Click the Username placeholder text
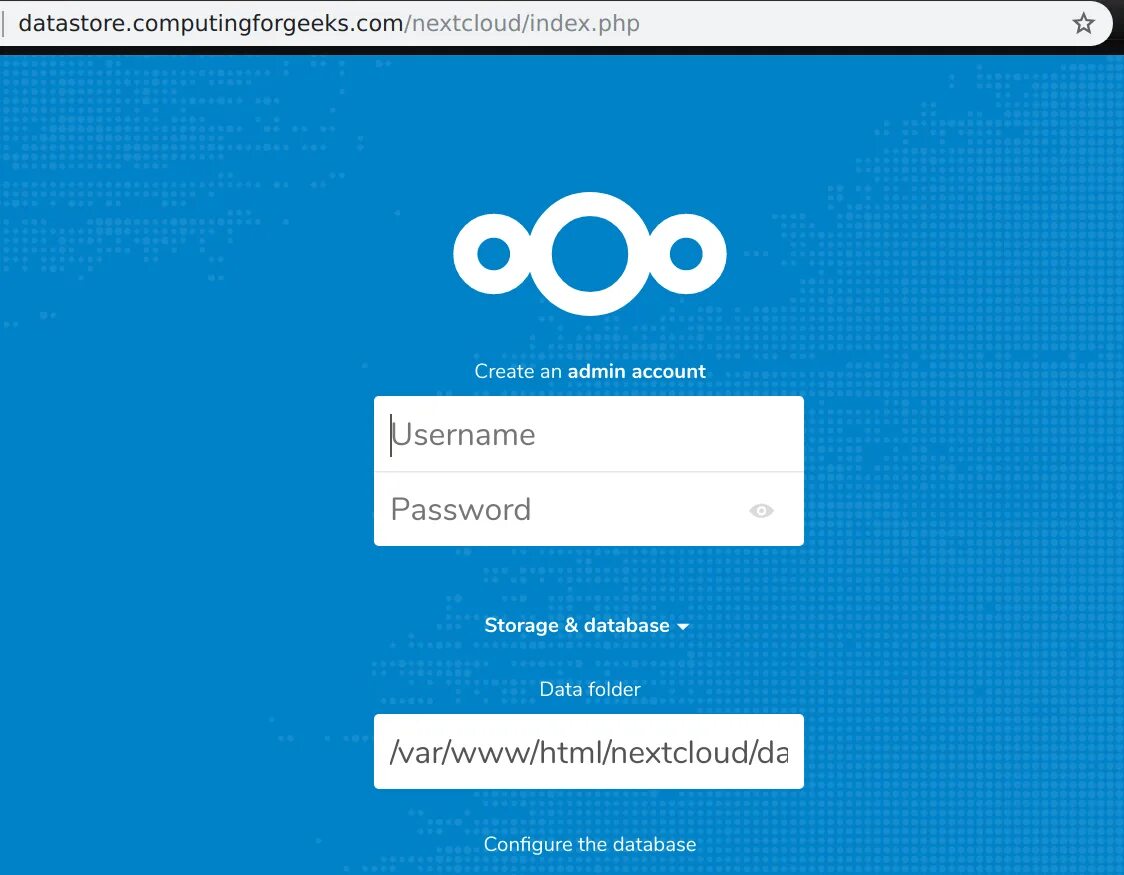 click(x=464, y=434)
